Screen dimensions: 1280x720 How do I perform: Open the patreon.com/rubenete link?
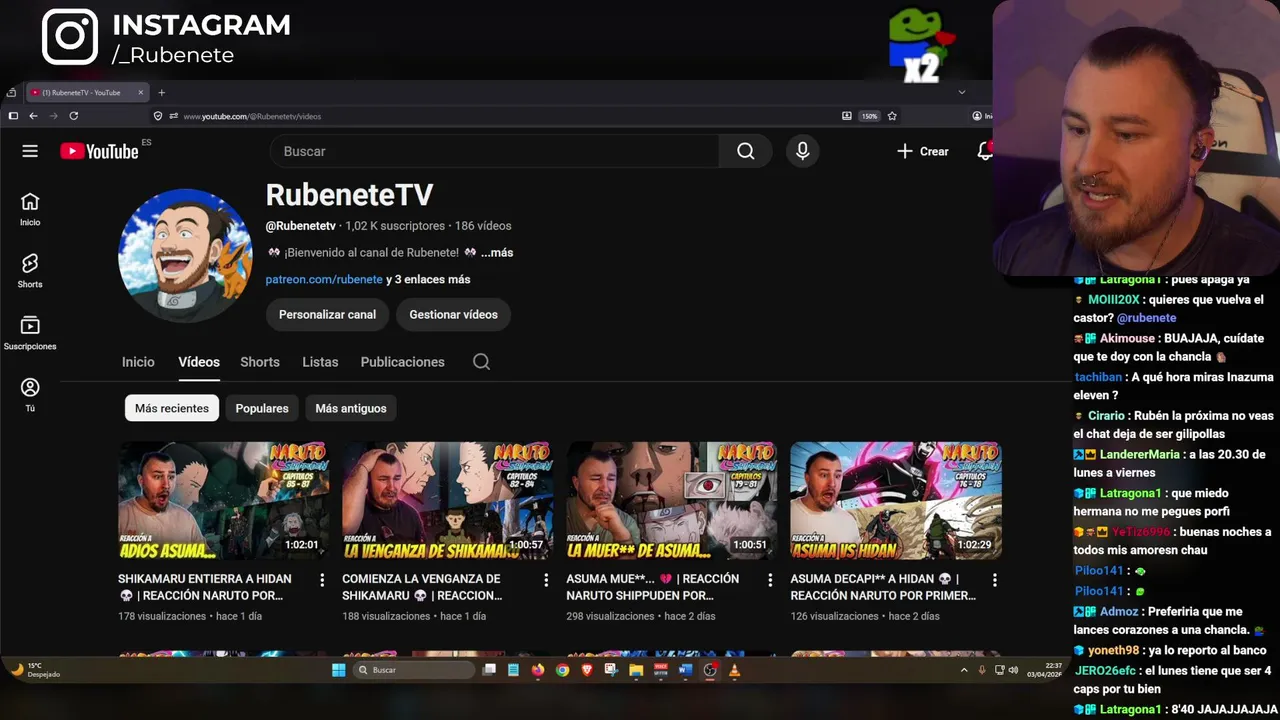coord(324,280)
